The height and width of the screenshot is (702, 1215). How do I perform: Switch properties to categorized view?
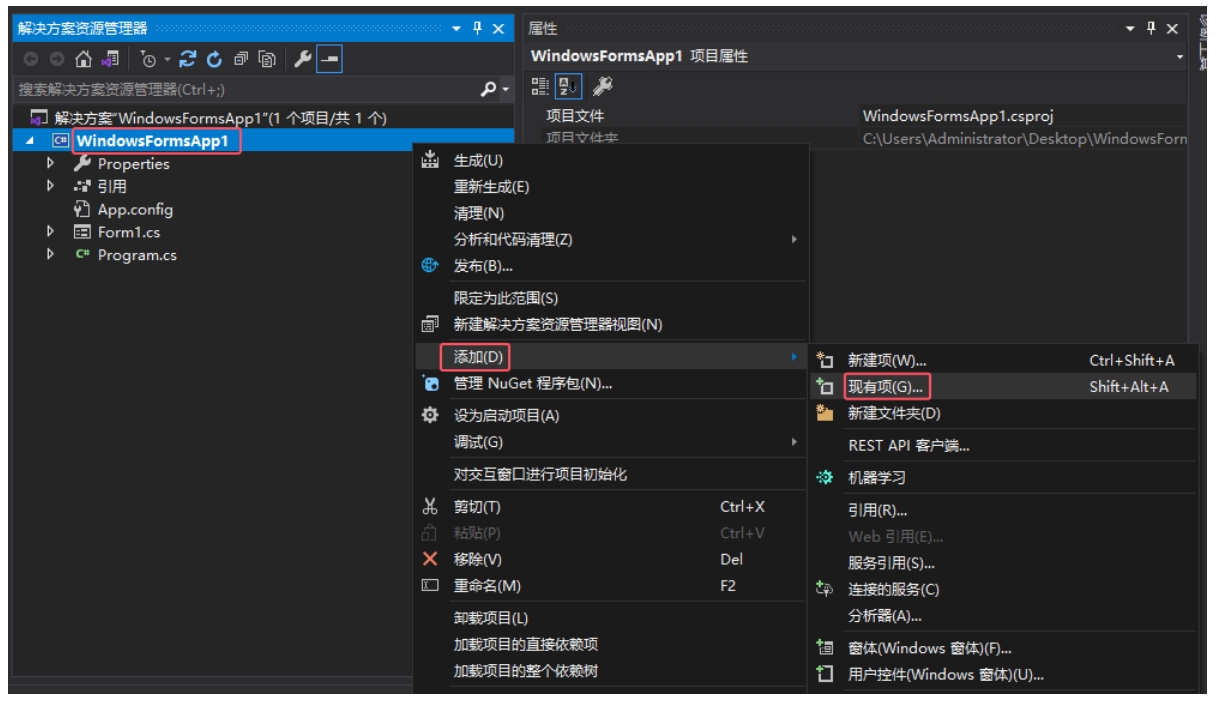540,86
